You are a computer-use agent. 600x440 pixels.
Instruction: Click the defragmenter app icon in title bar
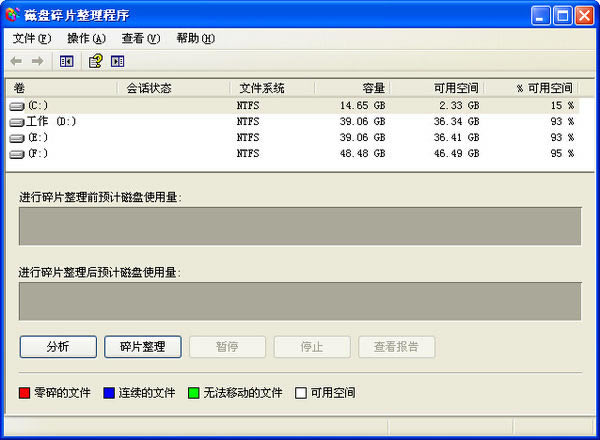(x=13, y=15)
